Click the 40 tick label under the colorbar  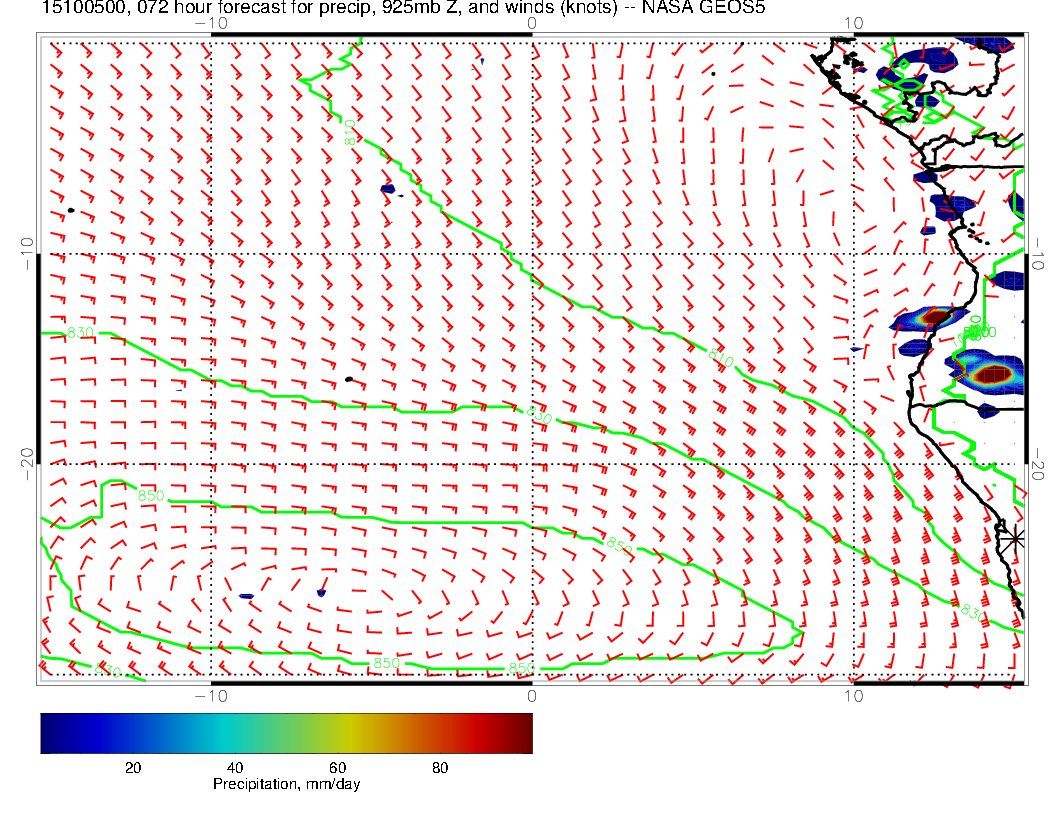click(235, 768)
